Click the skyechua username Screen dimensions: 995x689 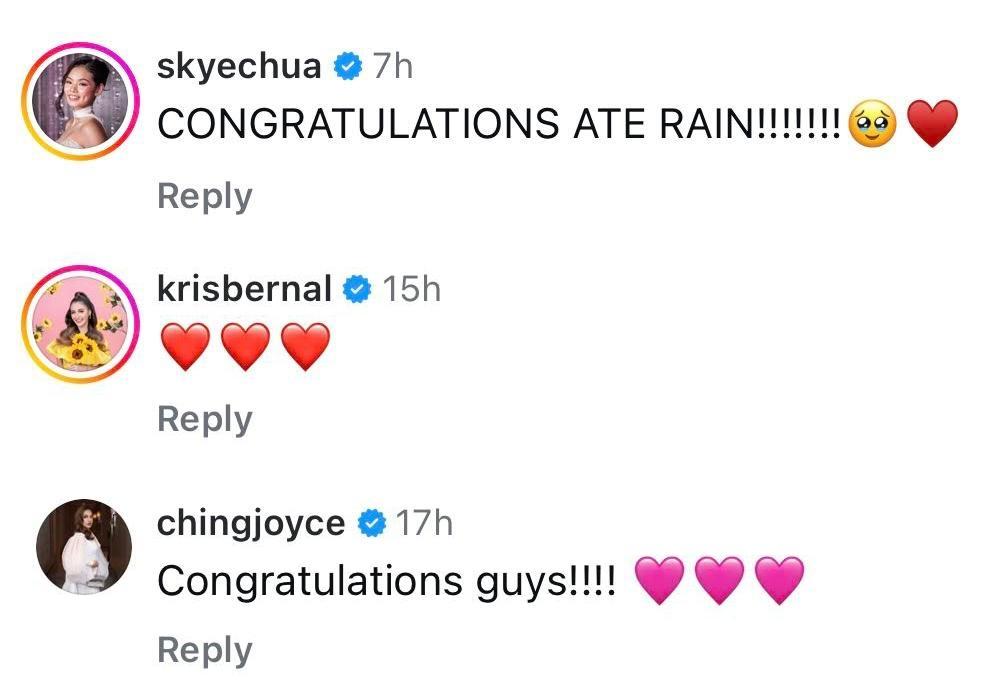tap(240, 67)
